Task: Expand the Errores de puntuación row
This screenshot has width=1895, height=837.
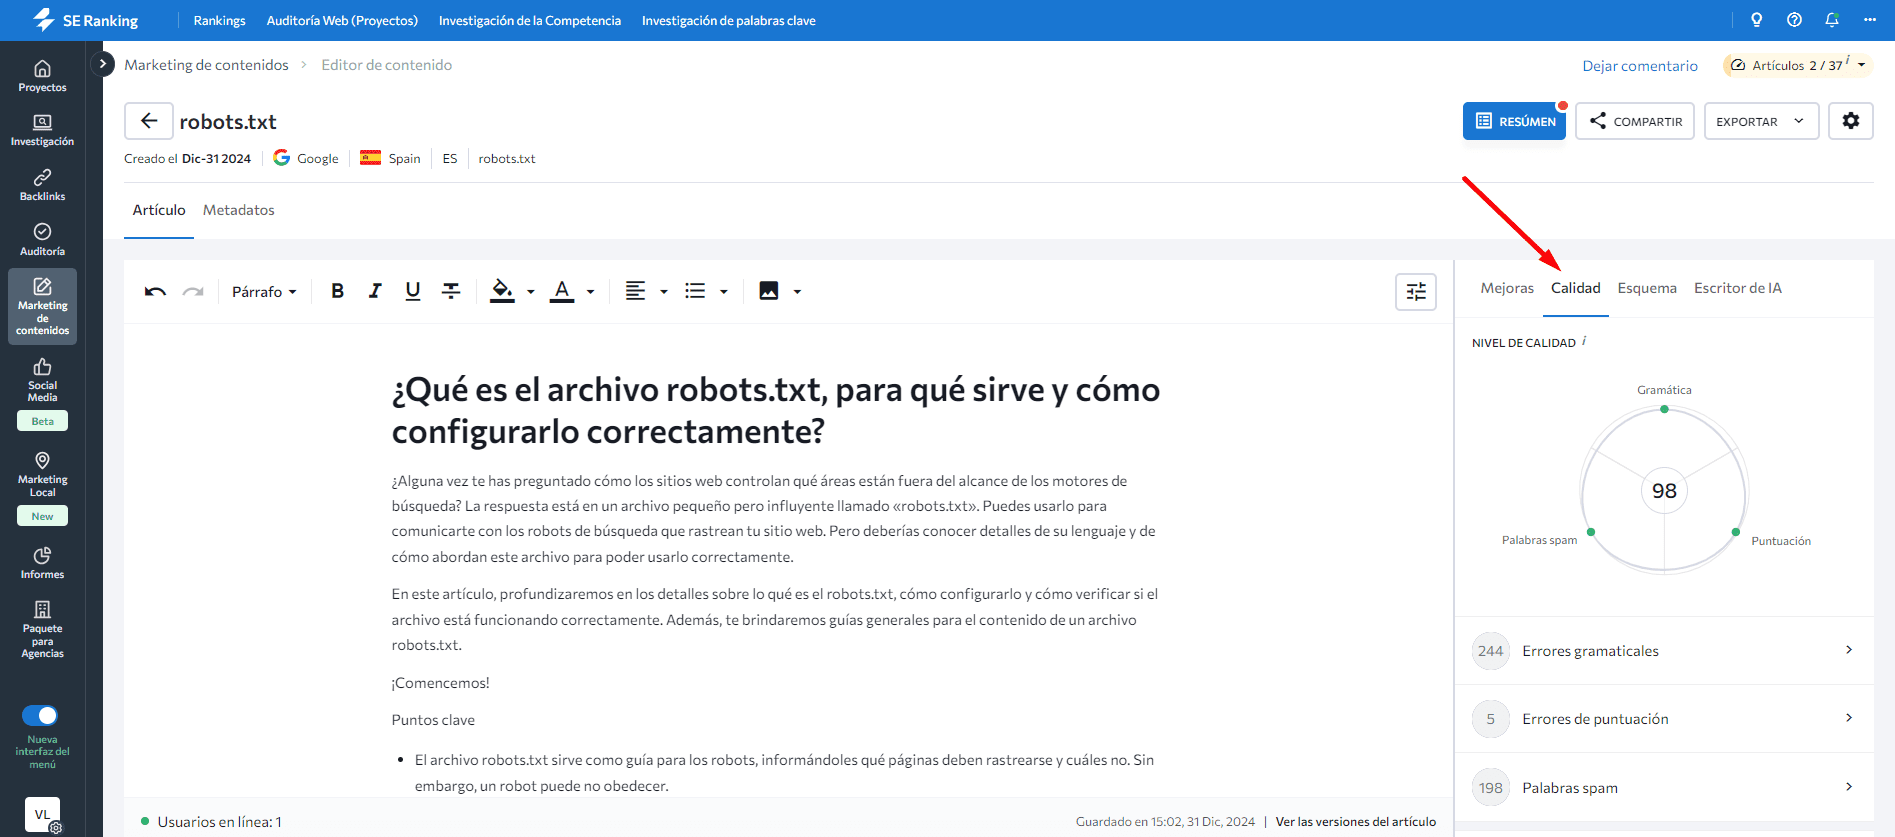Action: coord(1664,719)
